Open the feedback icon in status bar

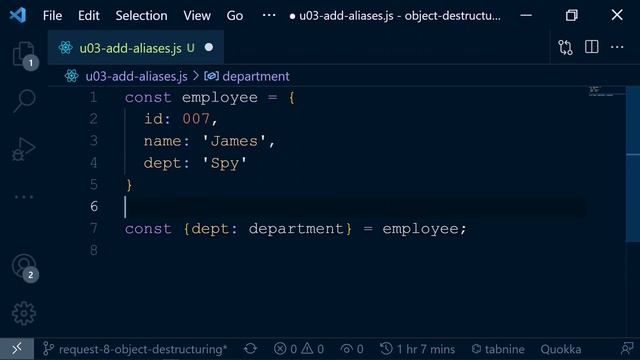[627, 349]
